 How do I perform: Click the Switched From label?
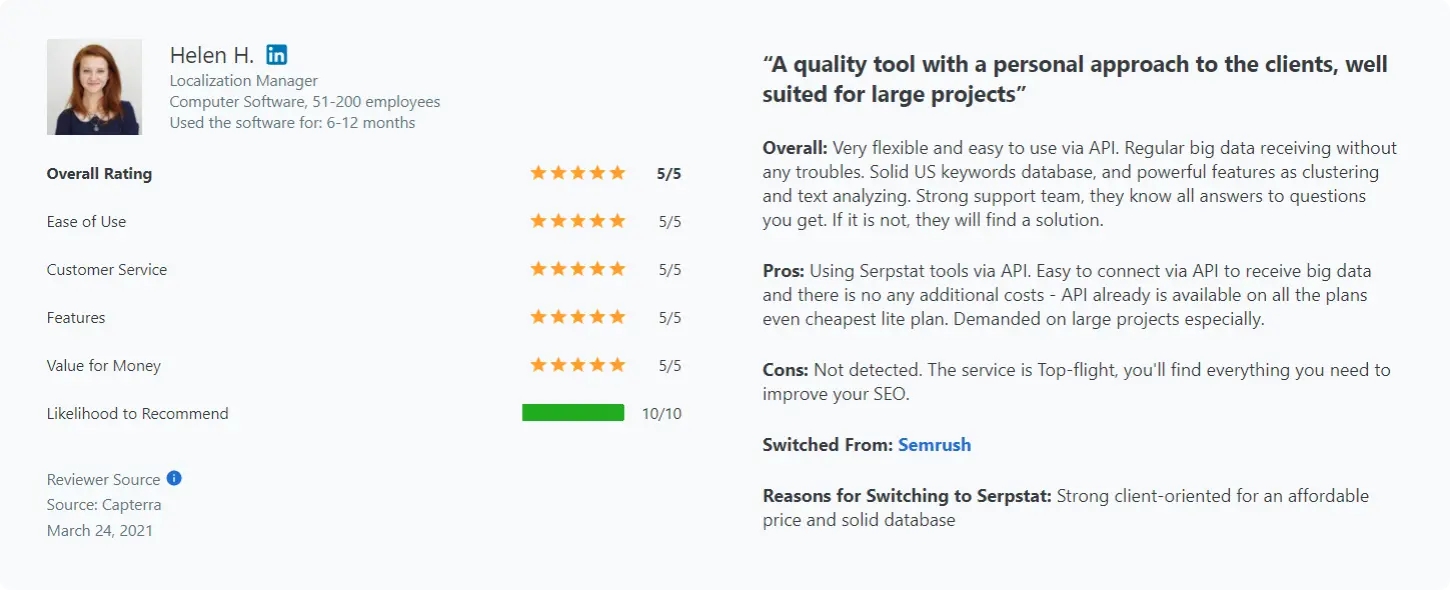[x=827, y=445]
